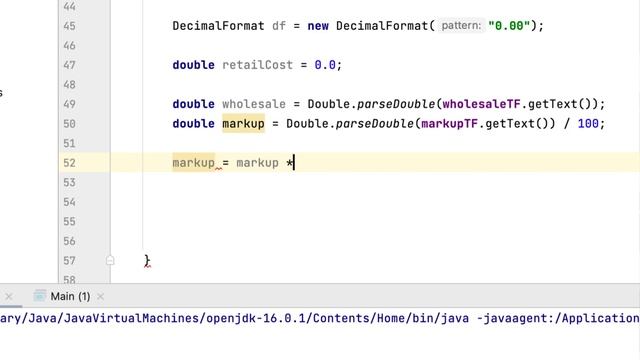Click the wholesale variable declaration
This screenshot has width=640, height=360.
[254, 104]
